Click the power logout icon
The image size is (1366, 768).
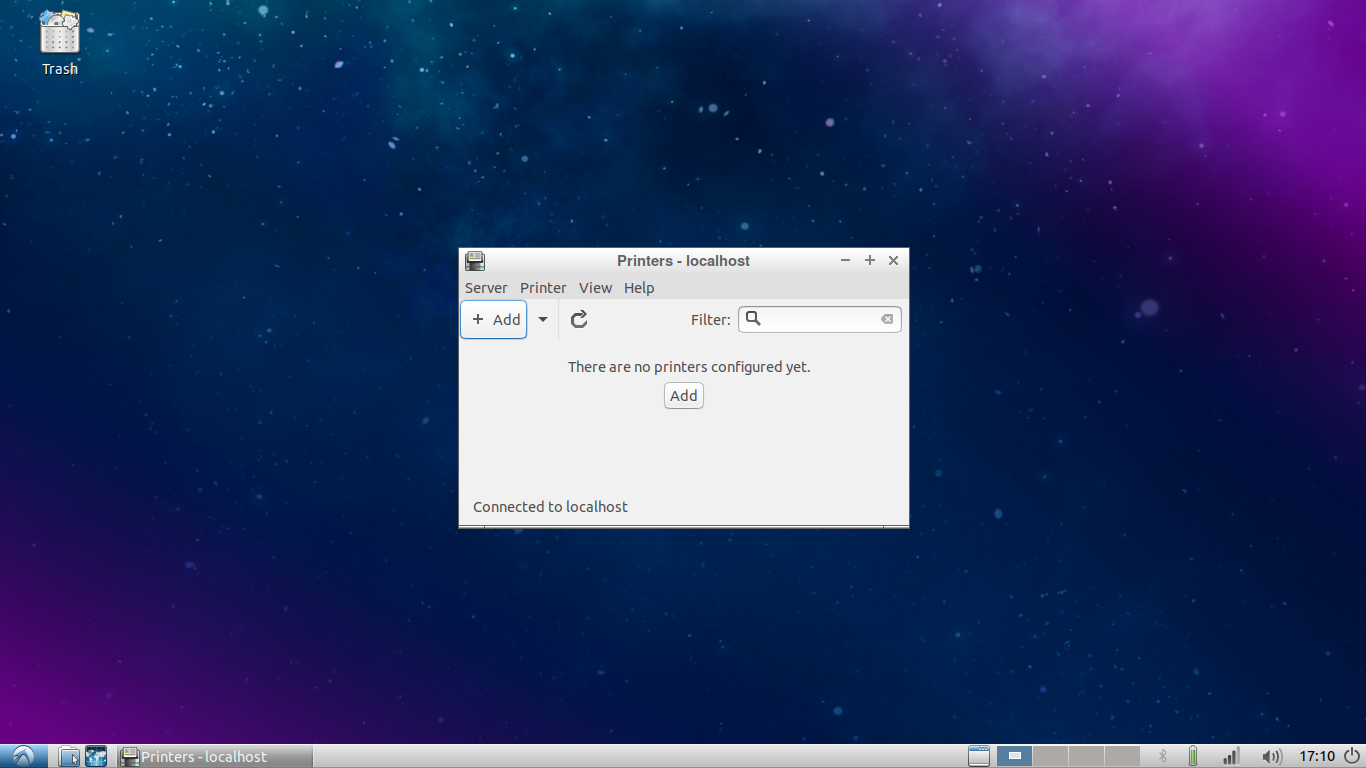point(1352,757)
